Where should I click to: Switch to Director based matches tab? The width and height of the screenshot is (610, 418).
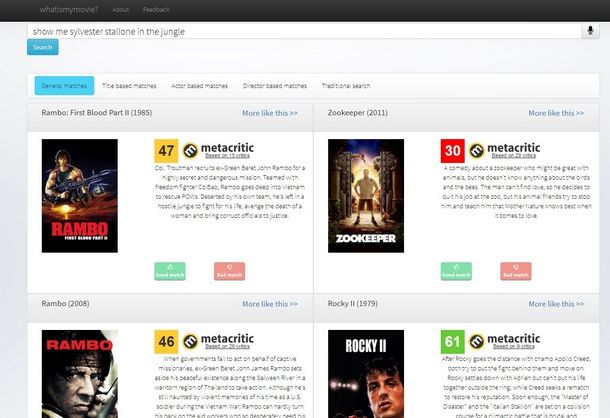[x=275, y=86]
